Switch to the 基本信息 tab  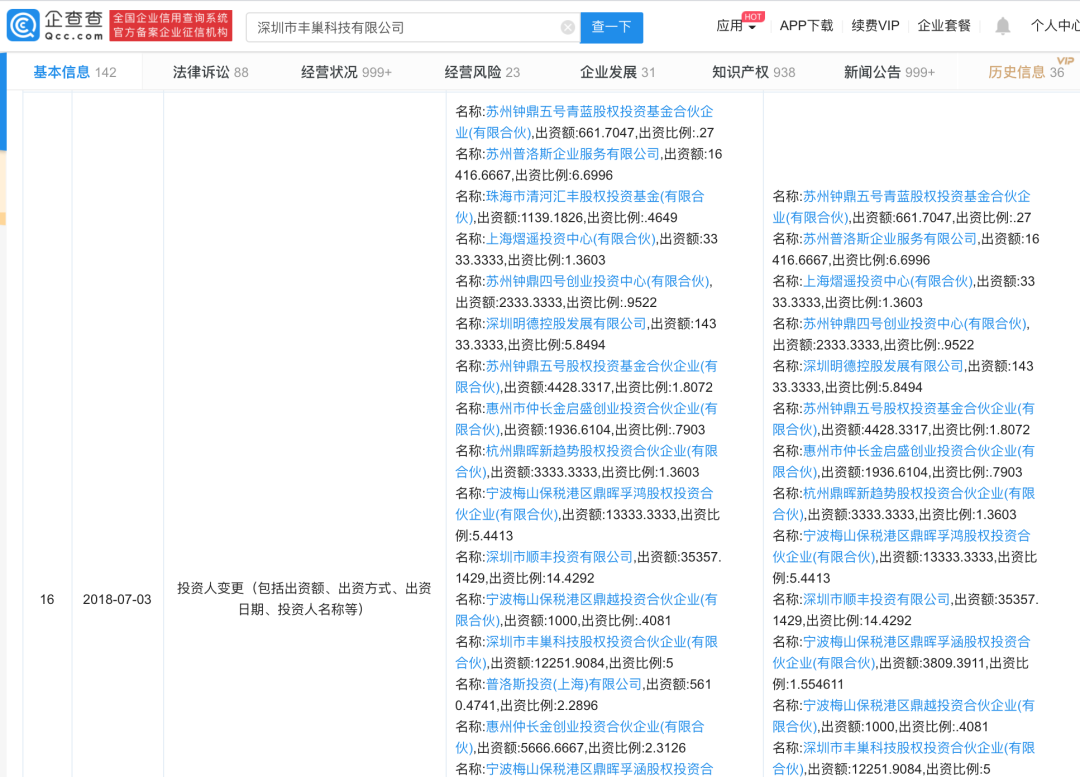75,72
